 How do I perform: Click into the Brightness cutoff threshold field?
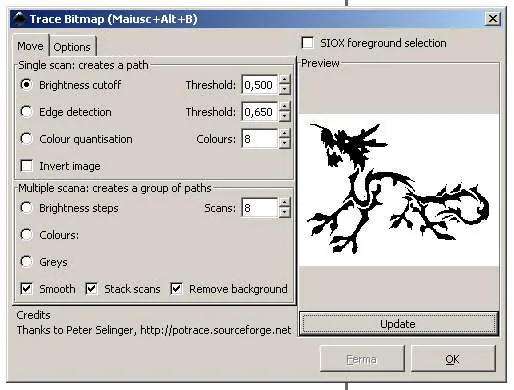(259, 85)
